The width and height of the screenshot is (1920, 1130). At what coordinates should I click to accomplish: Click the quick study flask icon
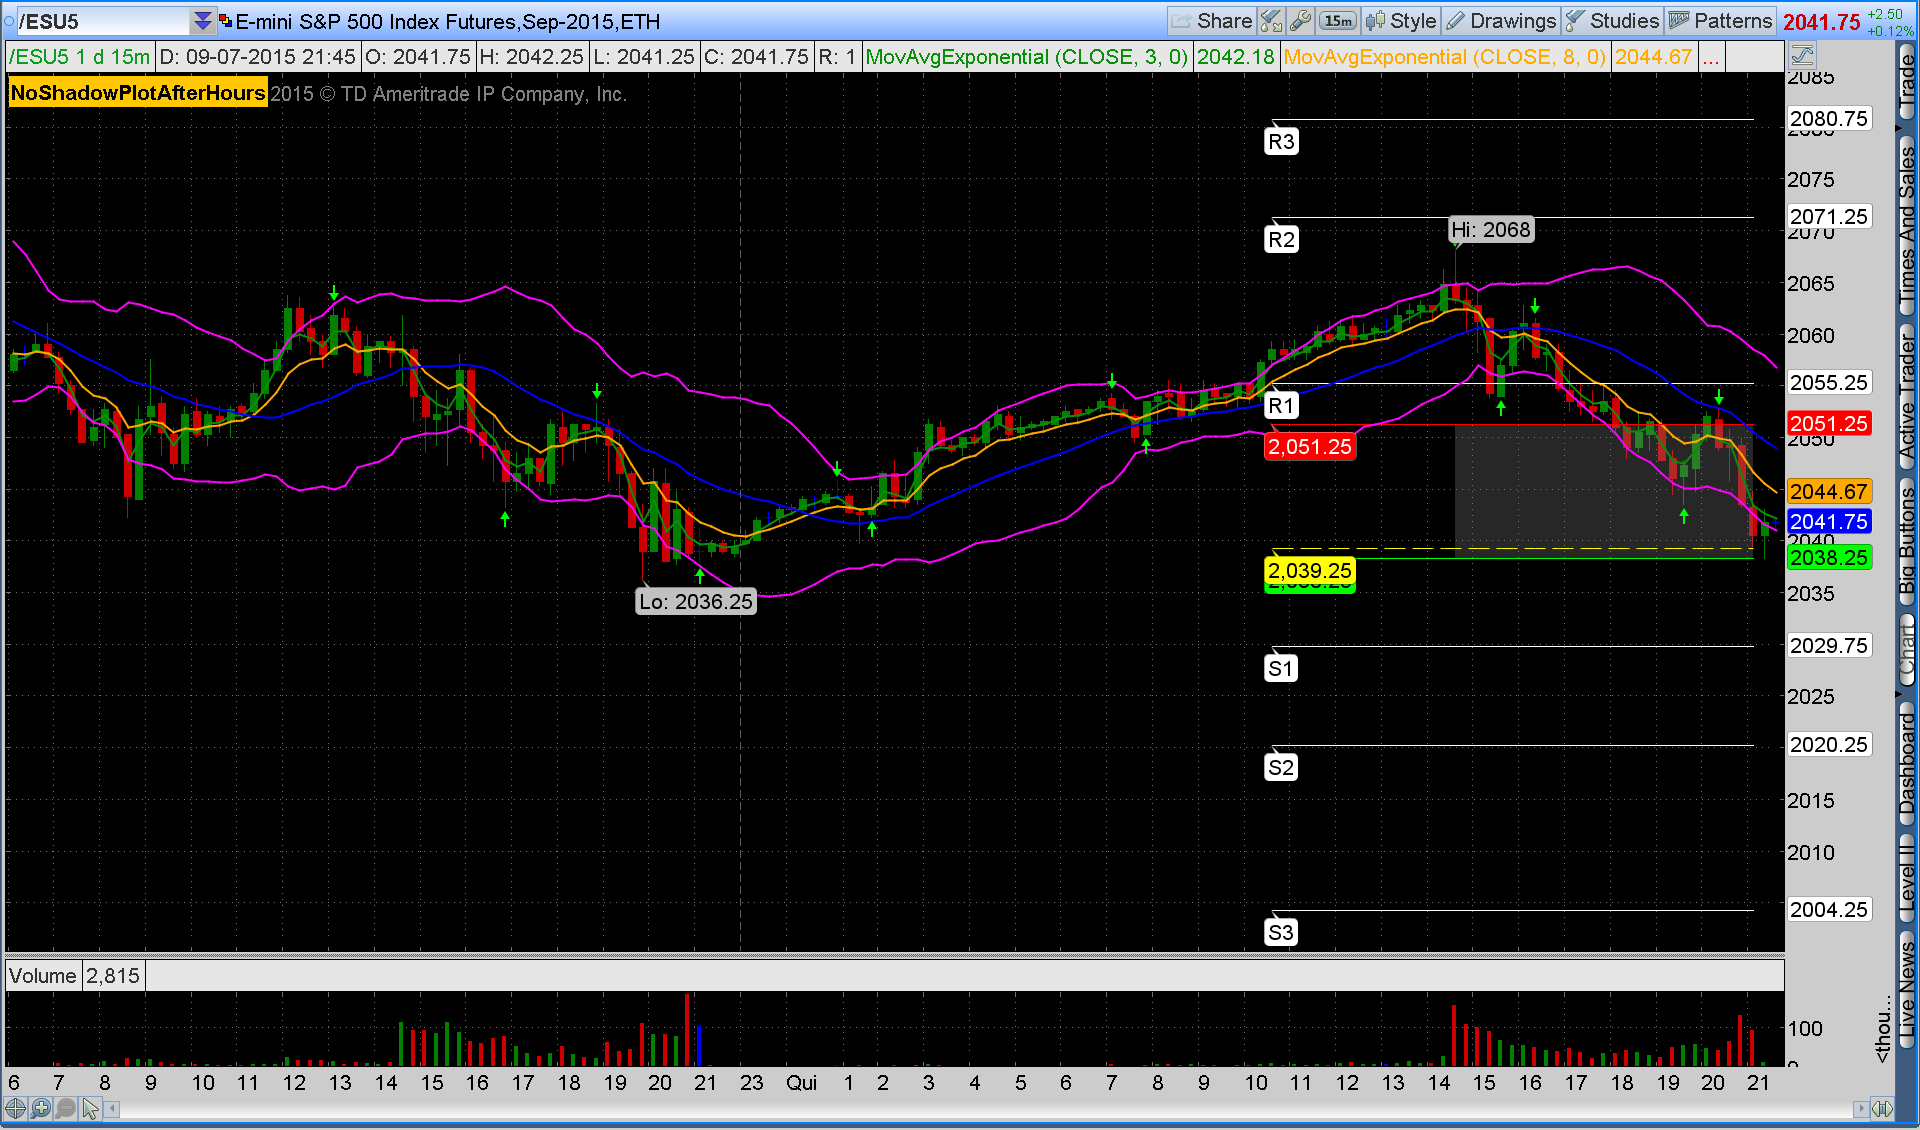(1271, 21)
